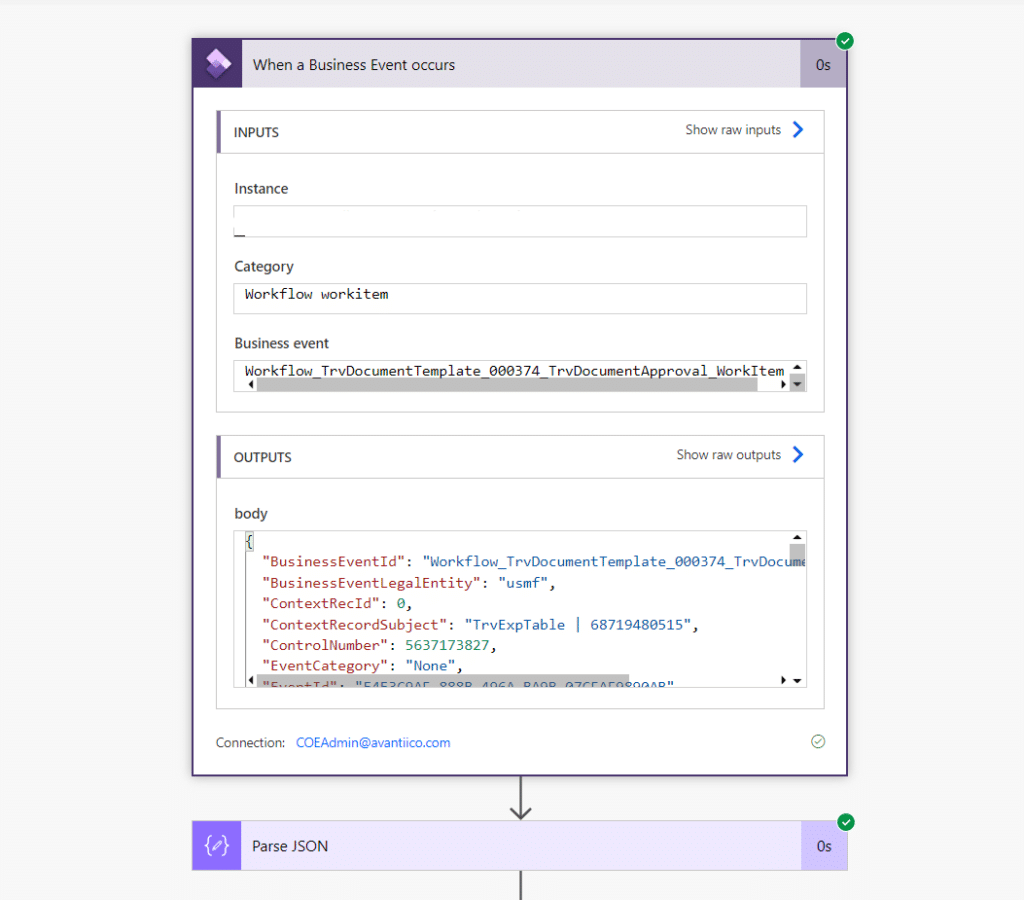Click the Instance input field
Image resolution: width=1024 pixels, height=900 pixels.
[520, 221]
